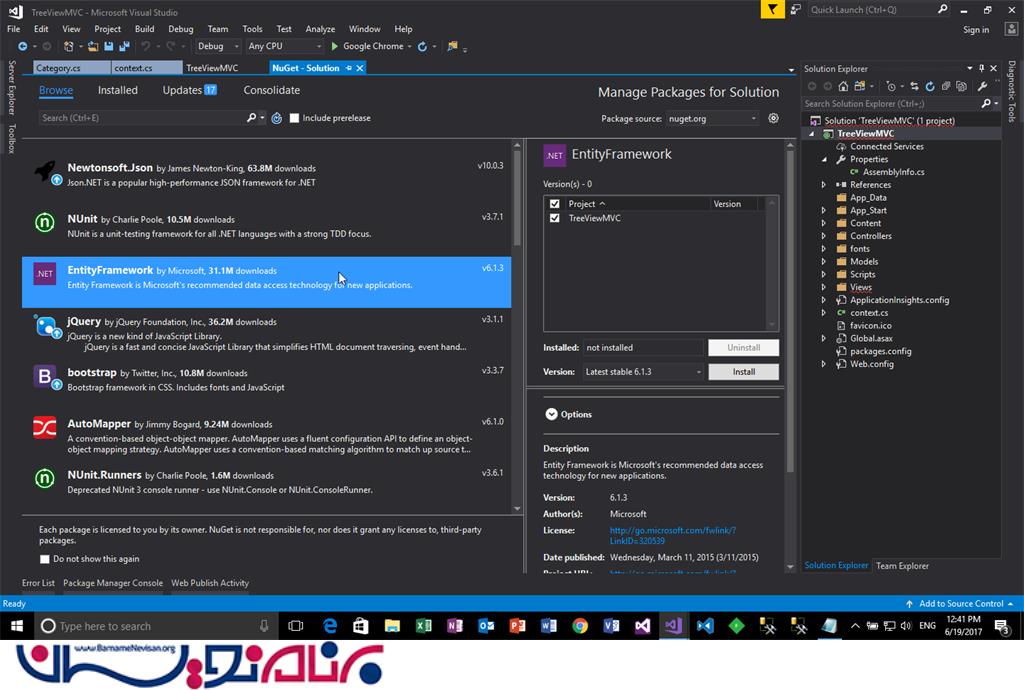The image size is (1024, 690).
Task: Expand the Models folder arrow
Action: (x=824, y=261)
